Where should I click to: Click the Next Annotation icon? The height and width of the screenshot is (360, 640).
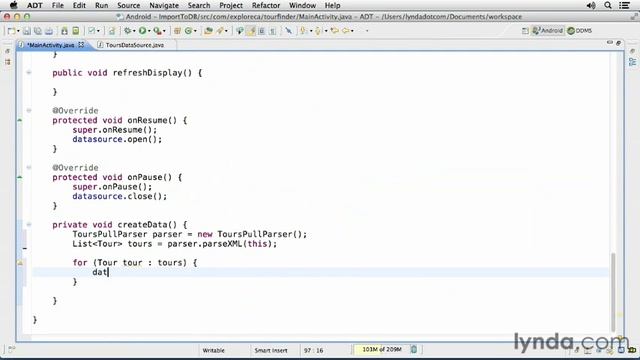(x=303, y=31)
